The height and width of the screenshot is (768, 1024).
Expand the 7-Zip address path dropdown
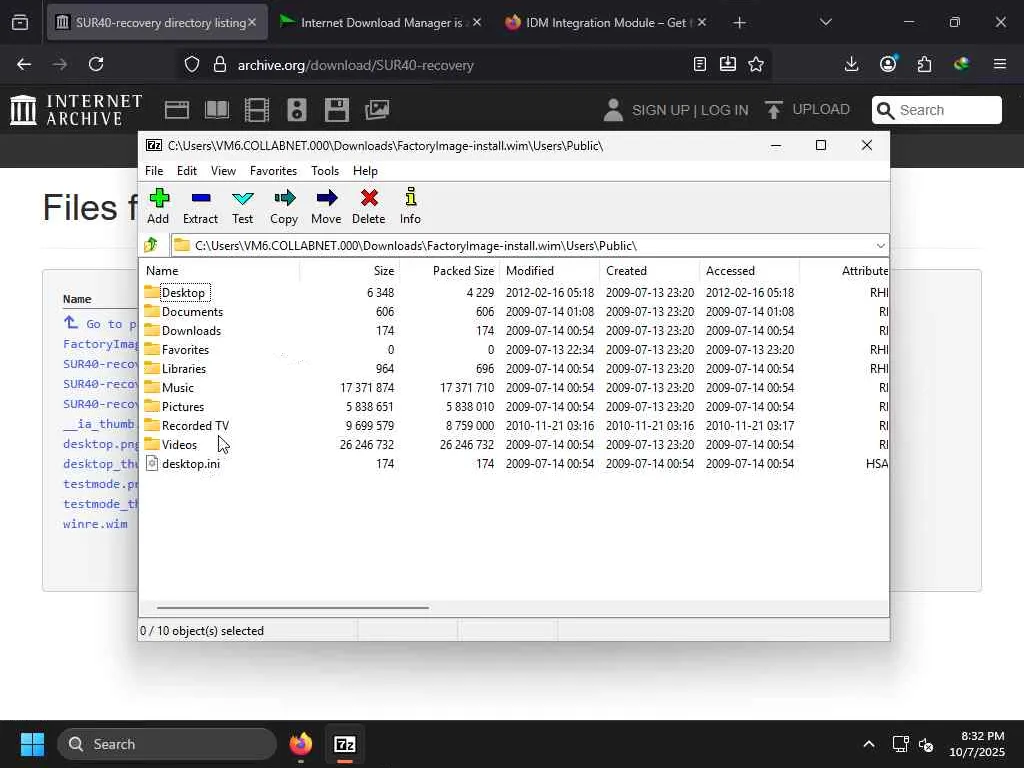point(880,246)
